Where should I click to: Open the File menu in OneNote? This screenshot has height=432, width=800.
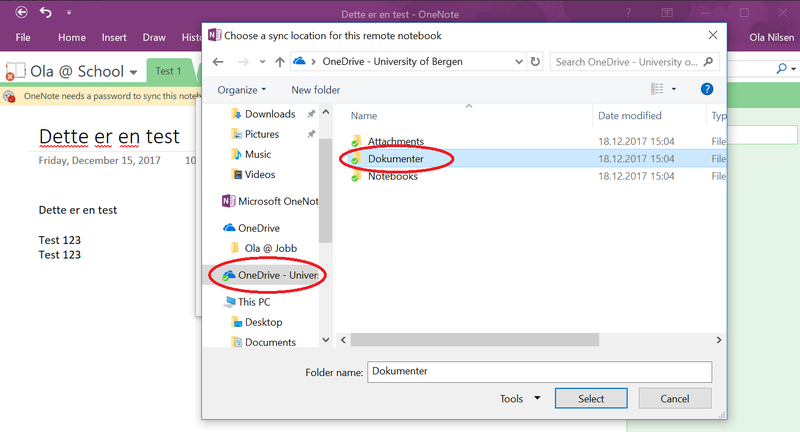pos(23,38)
